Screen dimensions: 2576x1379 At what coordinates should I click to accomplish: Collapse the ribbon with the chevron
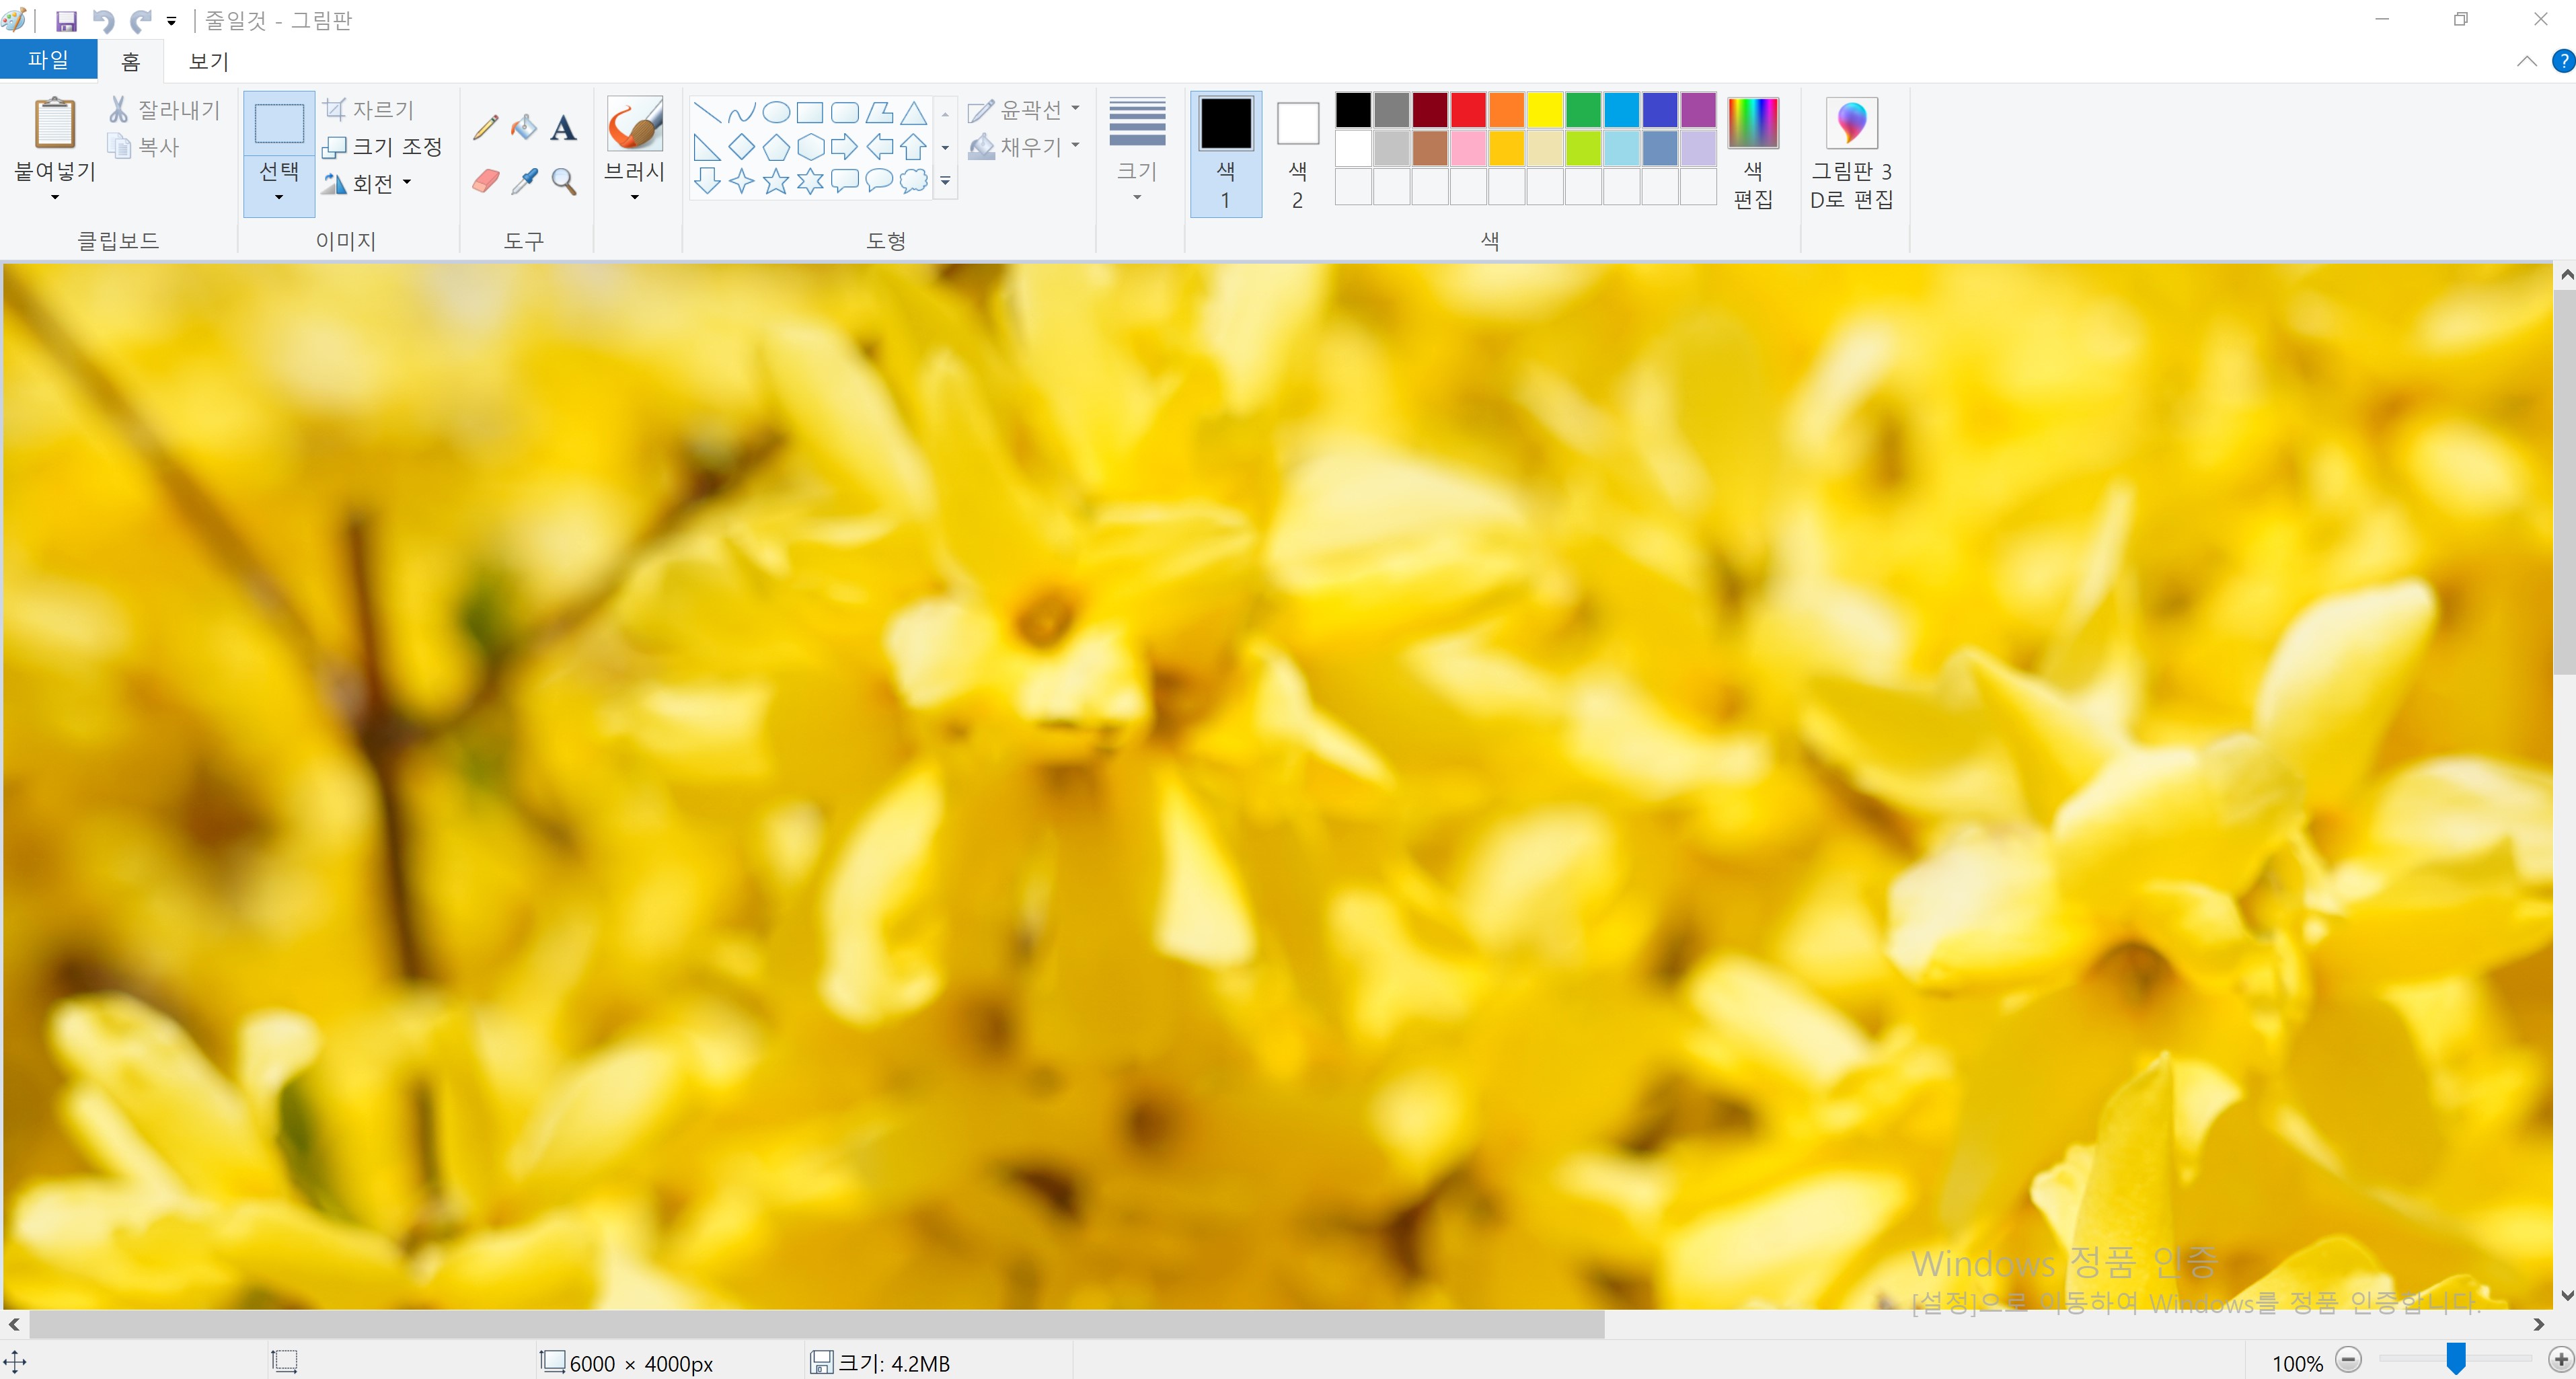point(2526,61)
